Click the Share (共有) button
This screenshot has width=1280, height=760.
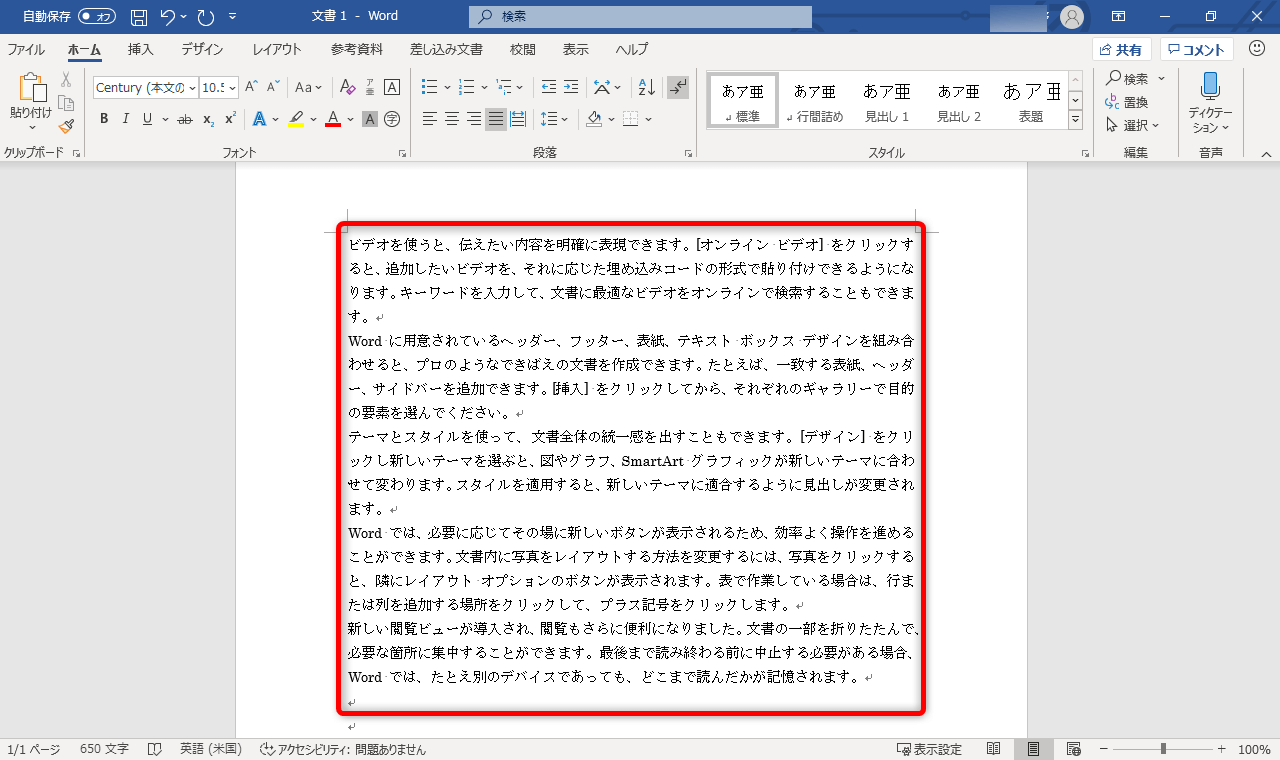coord(1122,50)
